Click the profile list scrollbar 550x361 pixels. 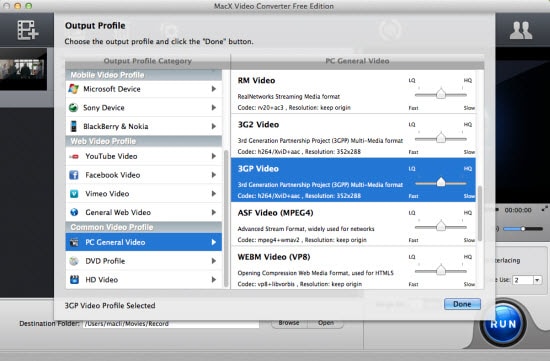pos(480,213)
